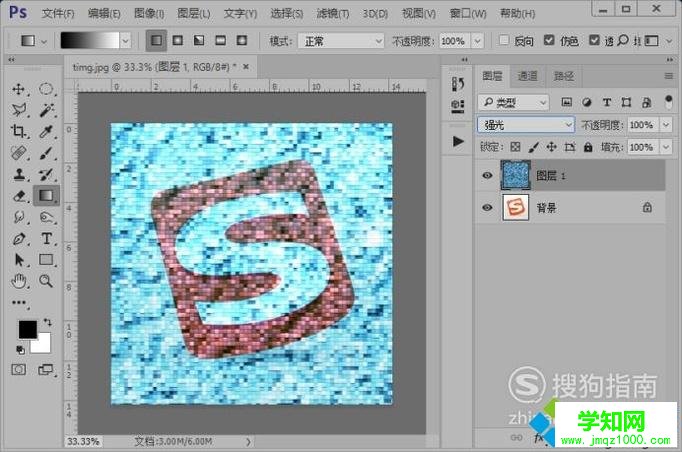
Task: Select the Blur tool
Action: [x=18, y=217]
